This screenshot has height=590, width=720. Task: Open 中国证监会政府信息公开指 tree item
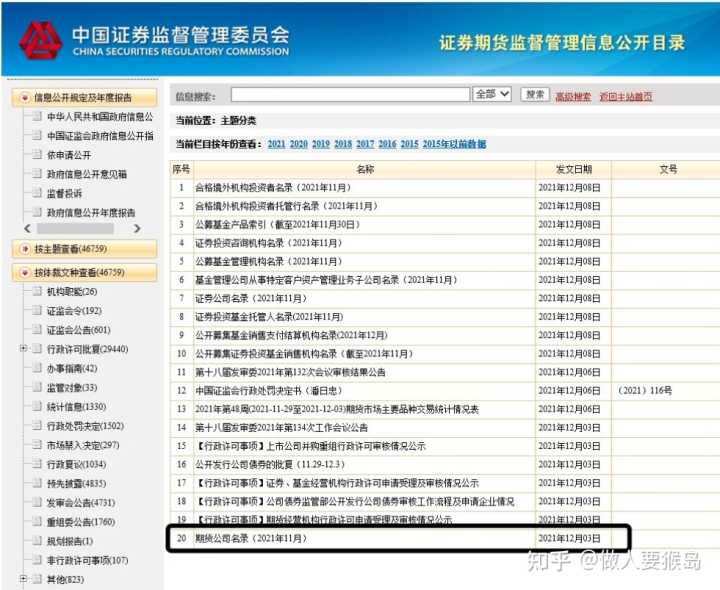coord(100,136)
